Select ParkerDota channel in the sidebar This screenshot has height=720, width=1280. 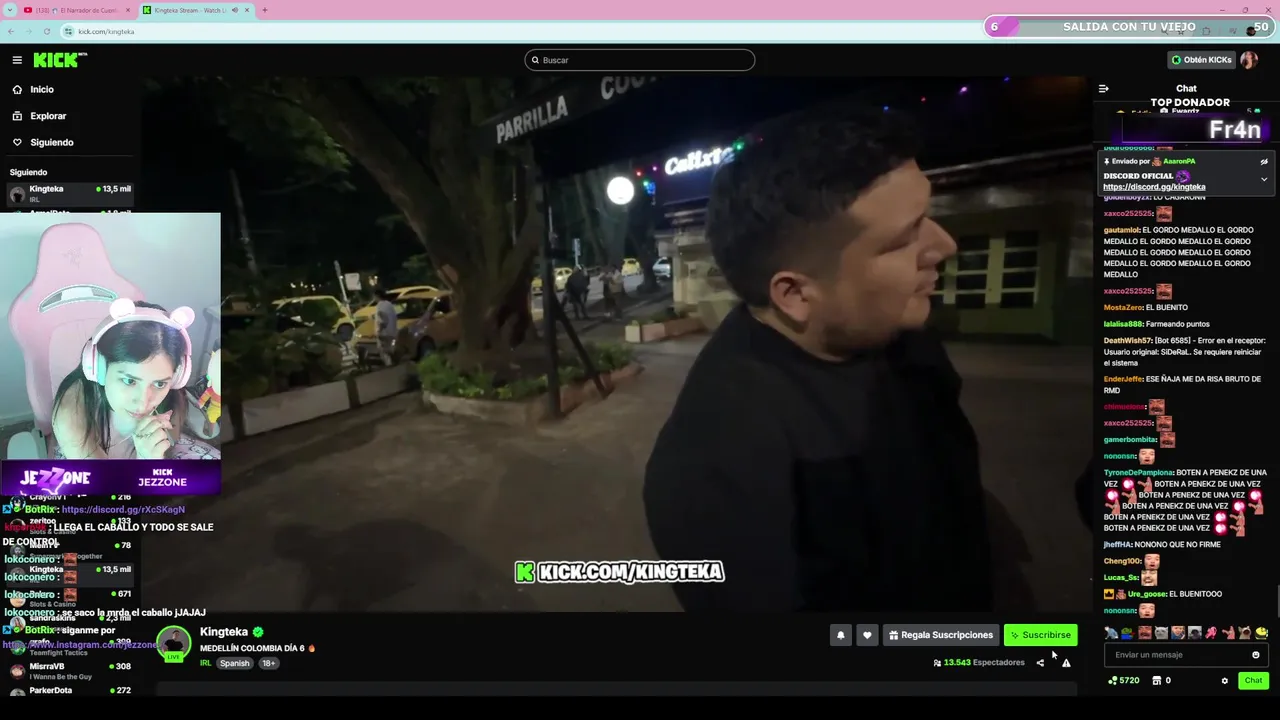[x=70, y=691]
